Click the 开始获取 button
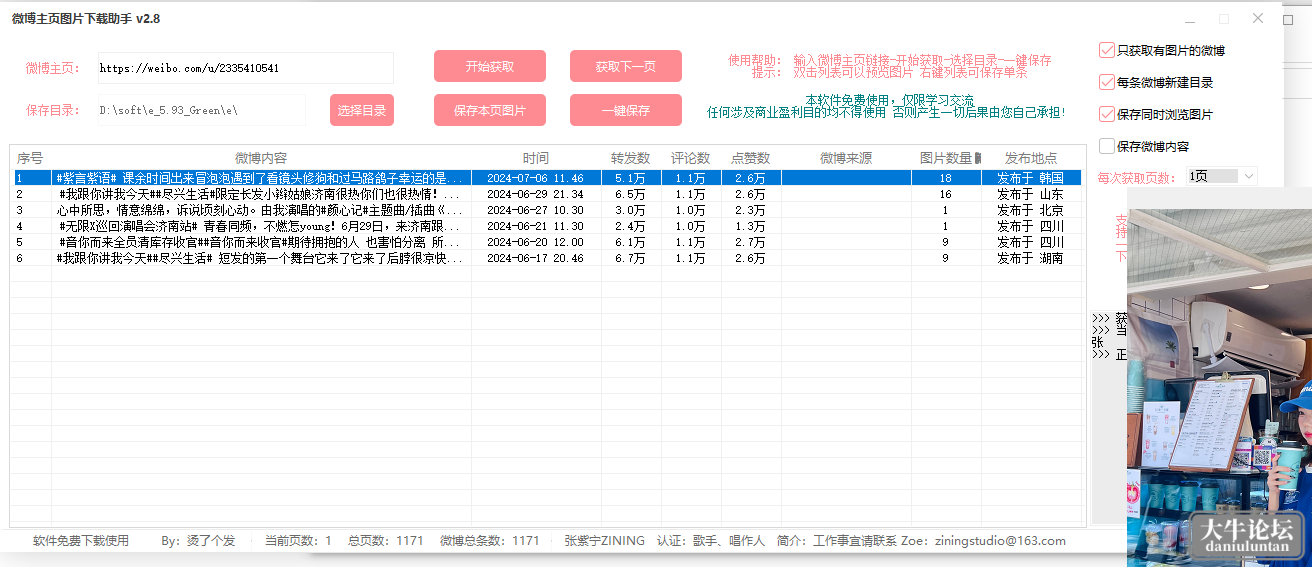This screenshot has height=567, width=1312. 490,66
